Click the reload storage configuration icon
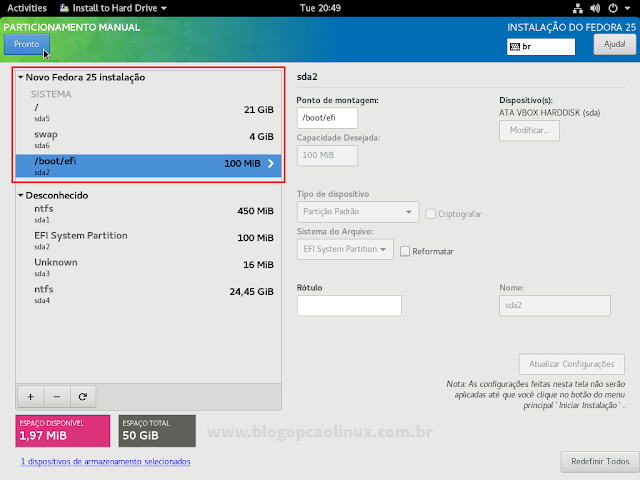Viewport: 640px width, 480px height. [83, 397]
